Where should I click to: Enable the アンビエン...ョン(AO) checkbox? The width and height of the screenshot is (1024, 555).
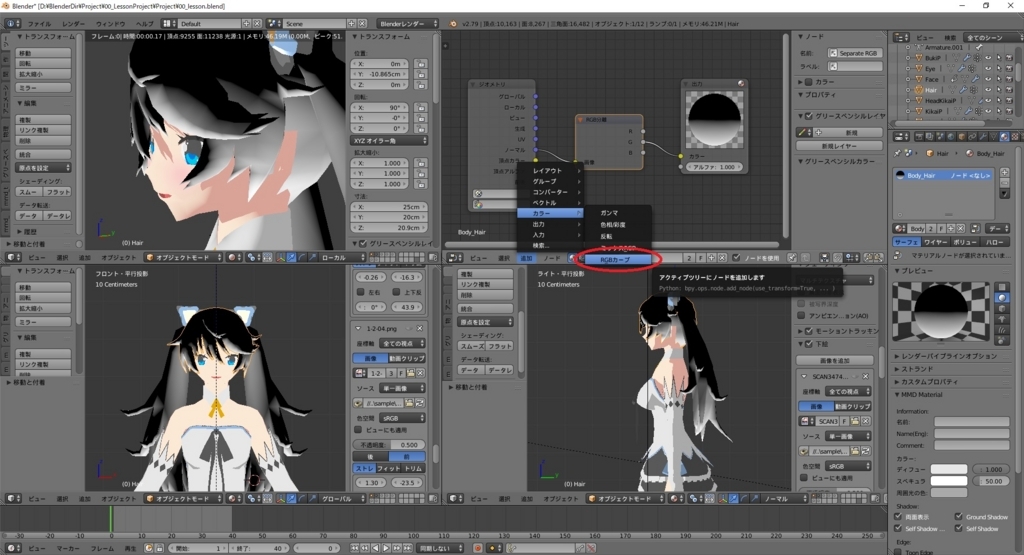pos(801,315)
